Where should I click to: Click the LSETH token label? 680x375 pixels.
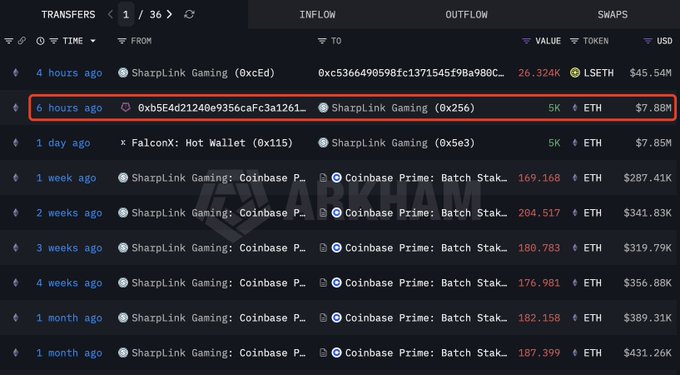coord(598,73)
